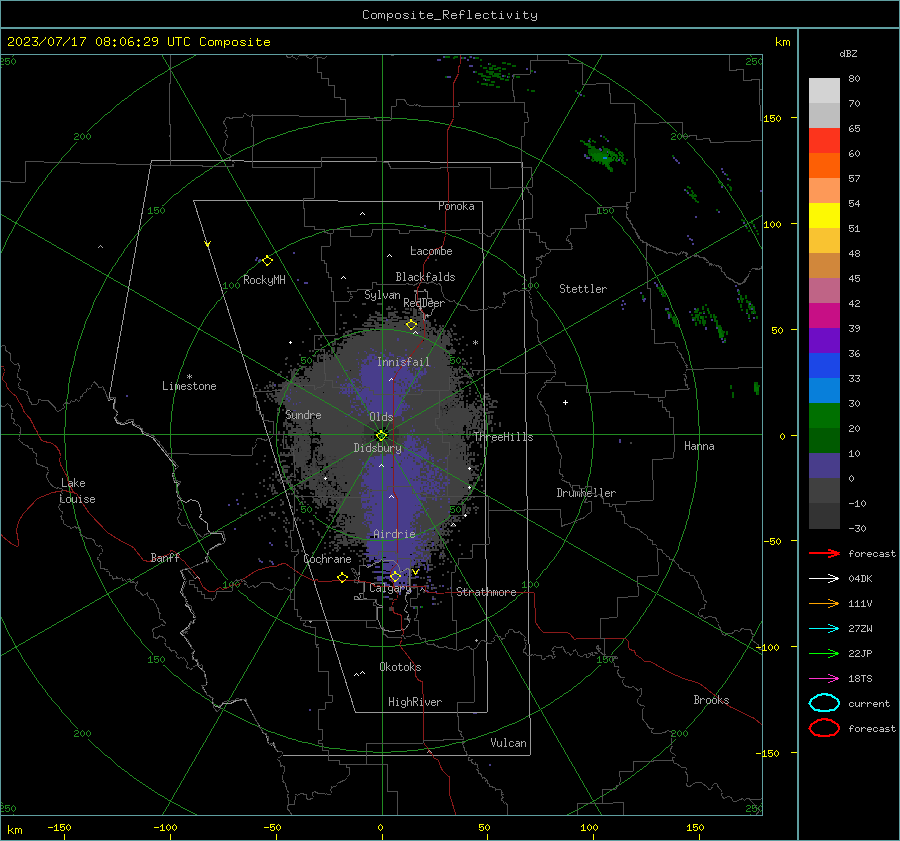Click the Cochrane label

pos(327,559)
